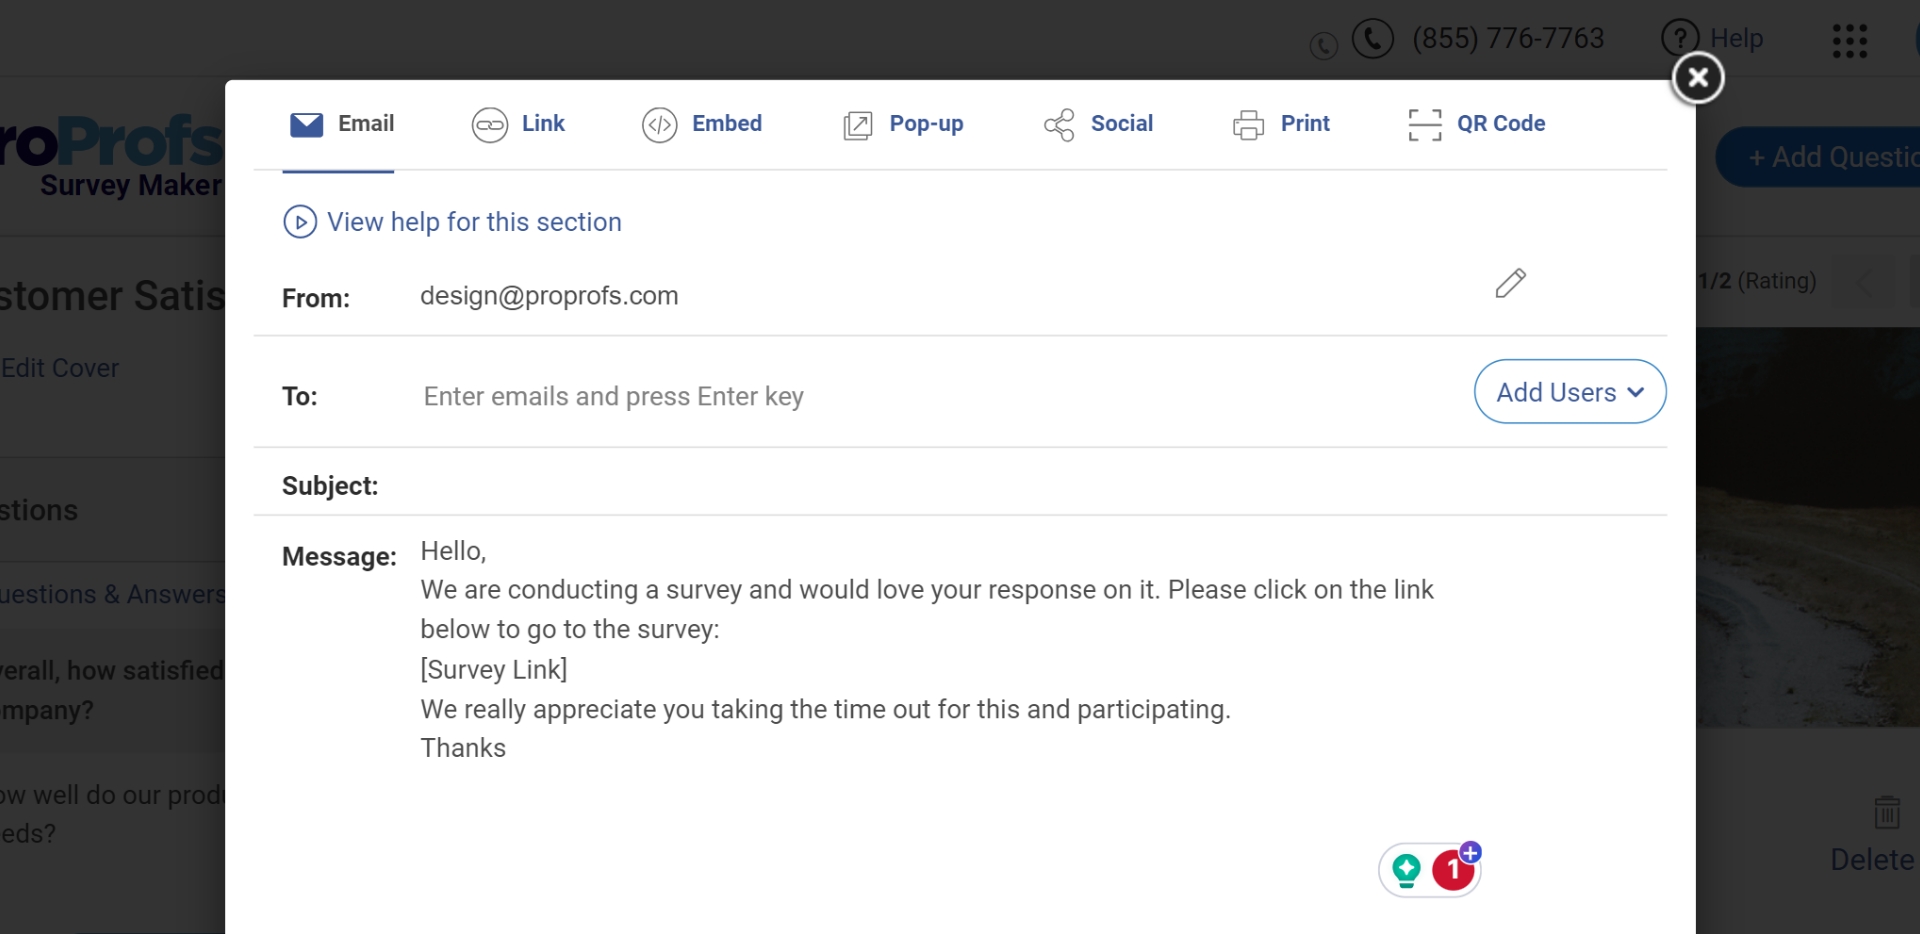Screen dimensions: 1920x934
Task: Click the trash Delete icon at right
Action: pos(1887,813)
